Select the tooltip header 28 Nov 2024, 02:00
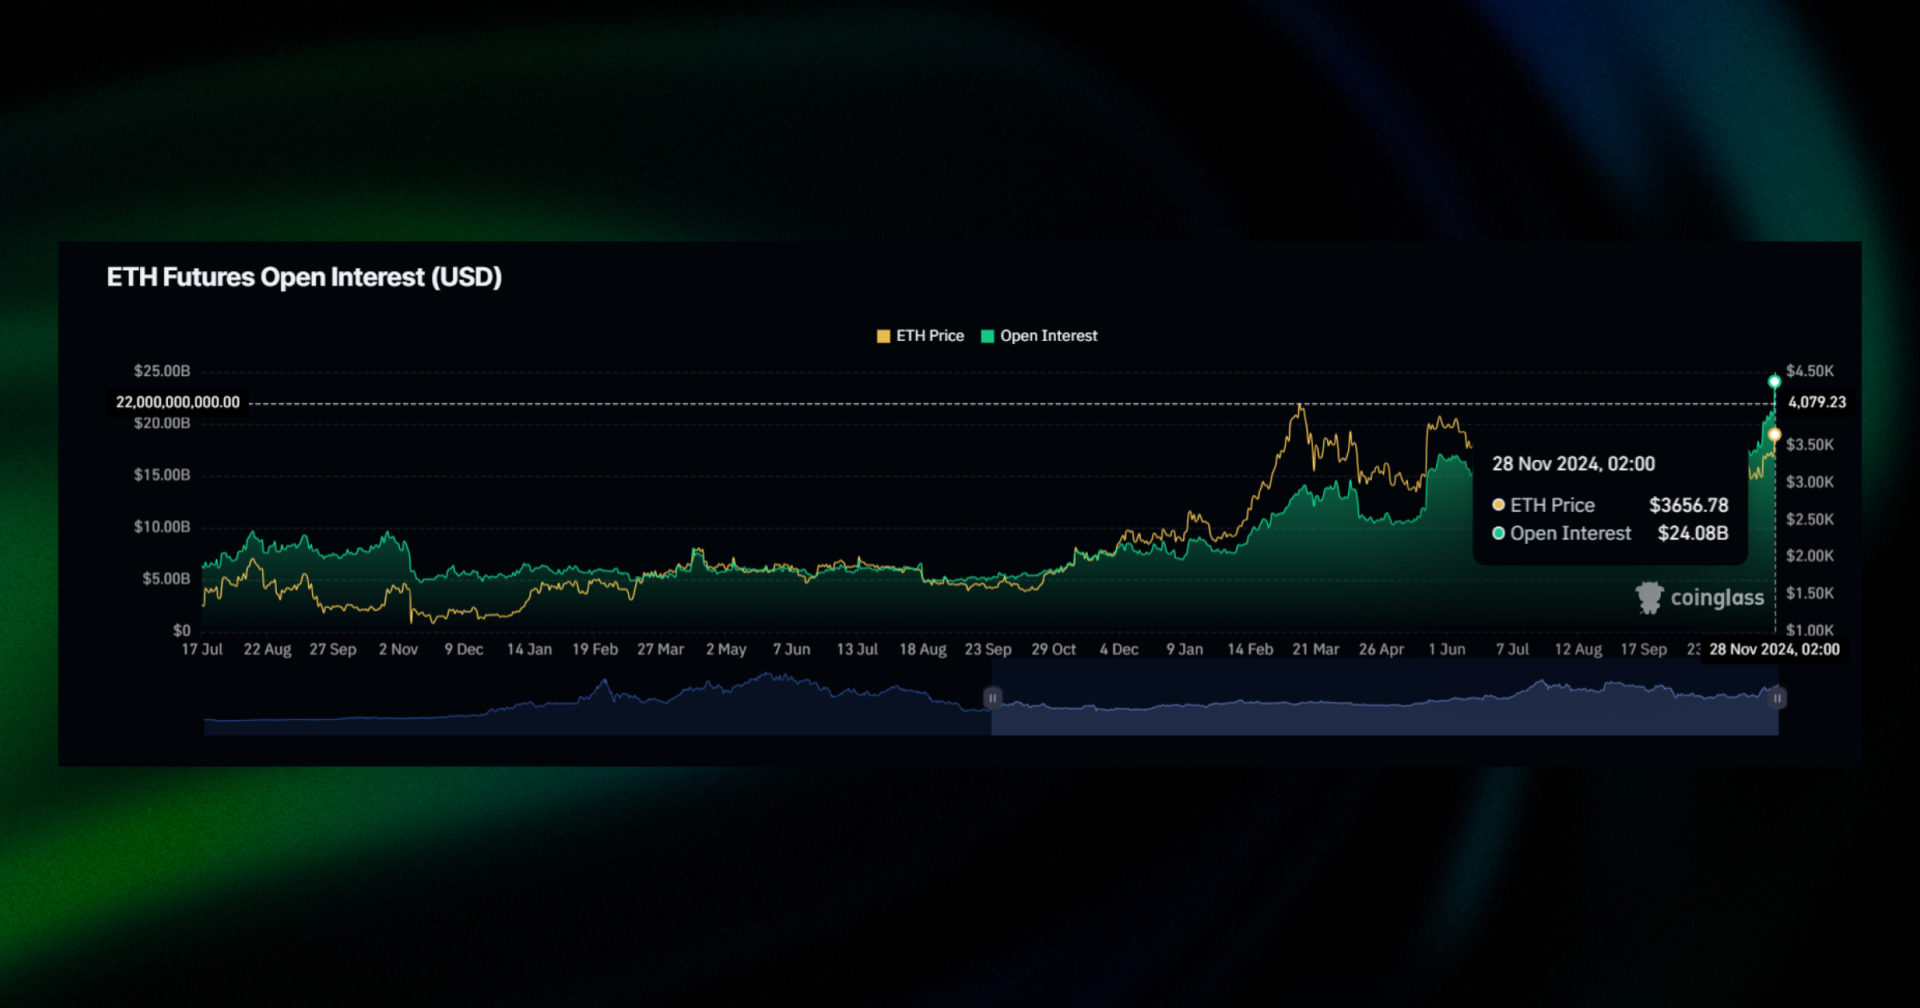 (1573, 463)
